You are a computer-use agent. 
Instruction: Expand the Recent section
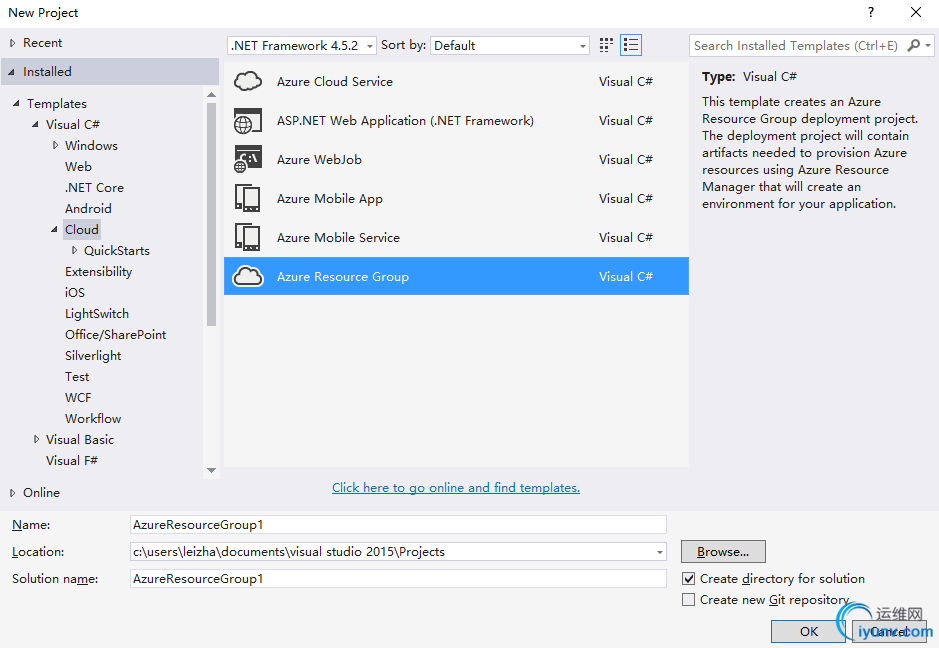(x=12, y=43)
